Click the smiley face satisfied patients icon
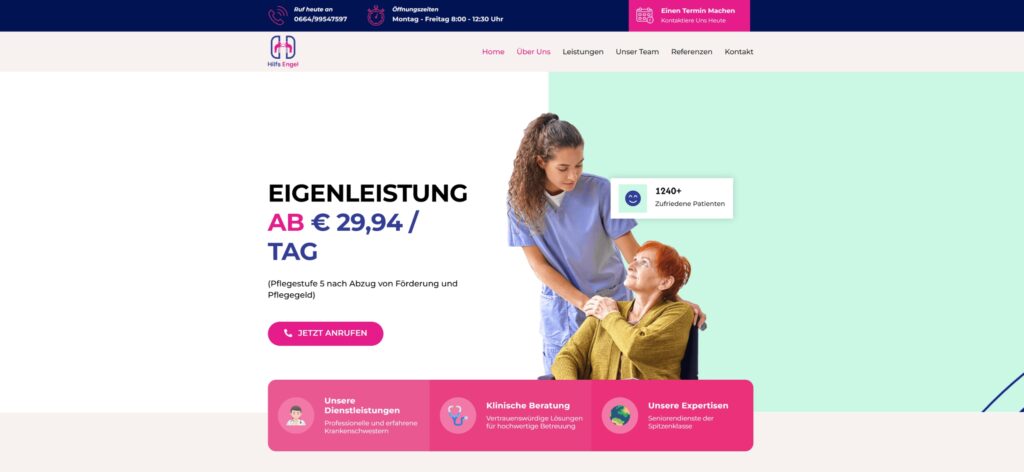 coord(633,198)
